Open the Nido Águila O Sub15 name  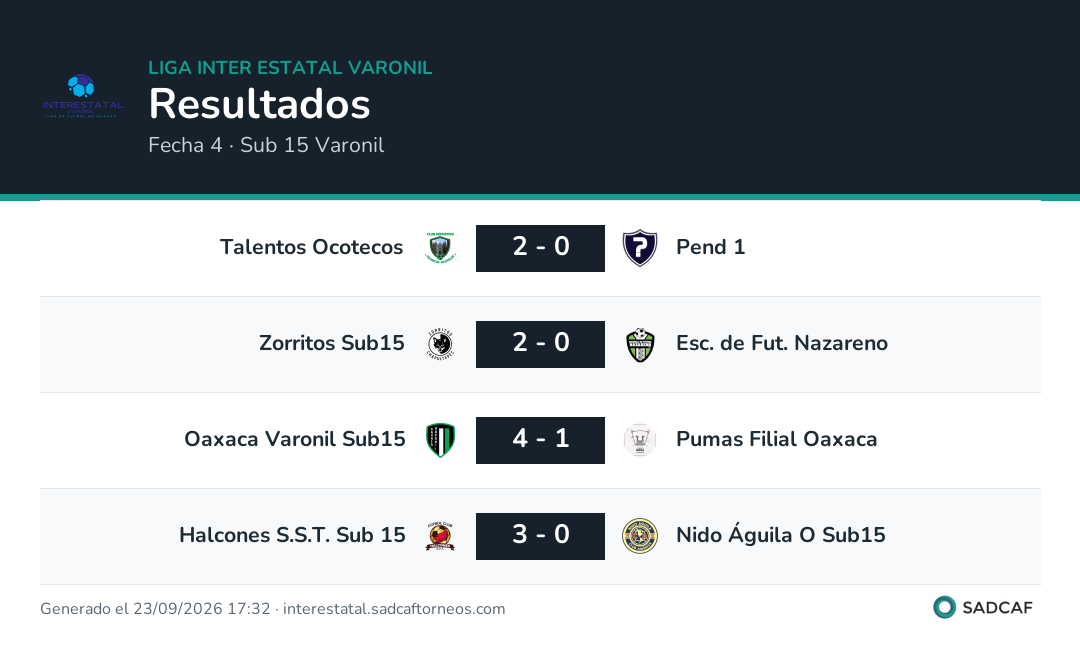780,534
